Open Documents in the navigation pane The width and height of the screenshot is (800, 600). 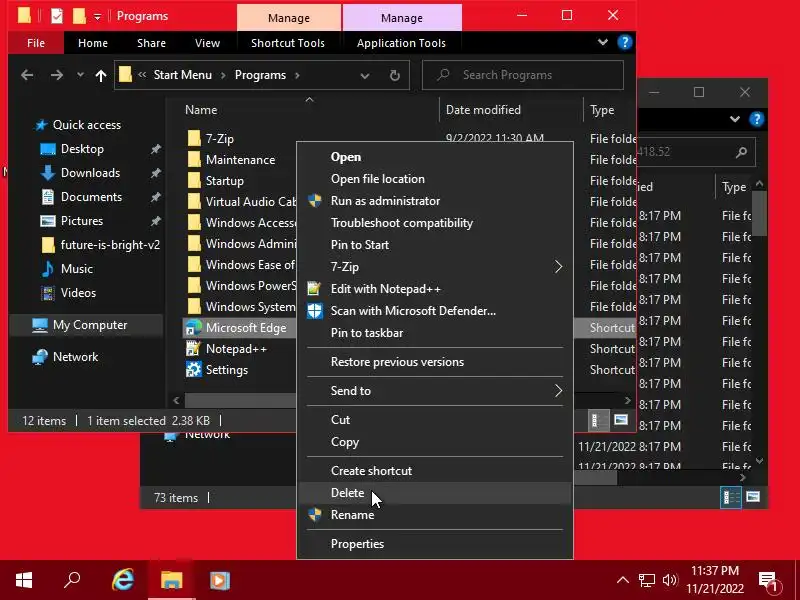[x=91, y=197]
